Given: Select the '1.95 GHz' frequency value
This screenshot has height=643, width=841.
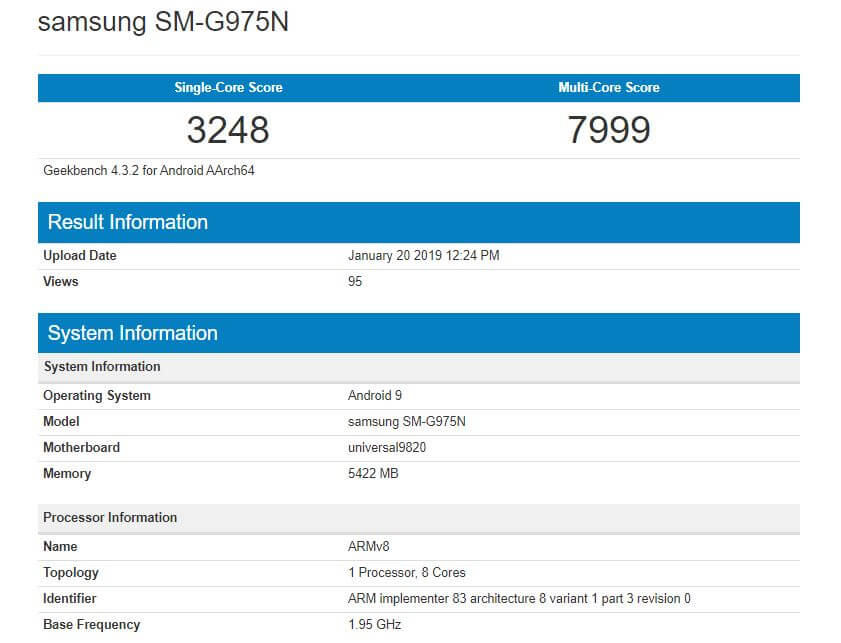Looking at the screenshot, I should 374,625.
